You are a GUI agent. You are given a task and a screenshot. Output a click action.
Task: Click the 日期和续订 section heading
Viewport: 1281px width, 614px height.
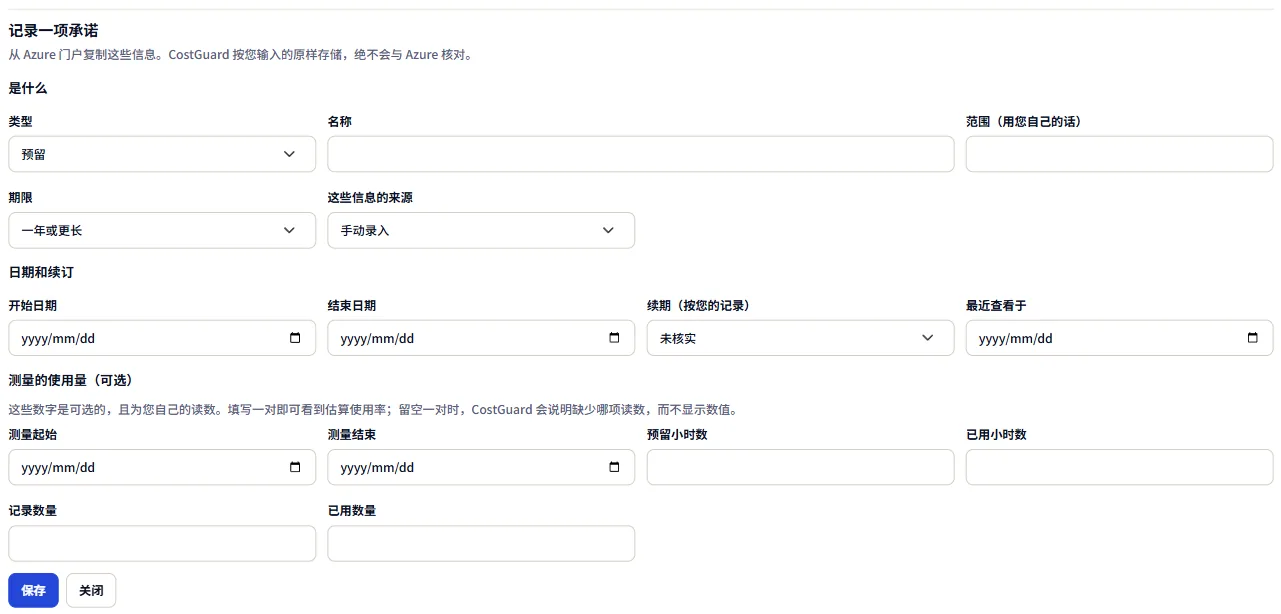[x=41, y=272]
